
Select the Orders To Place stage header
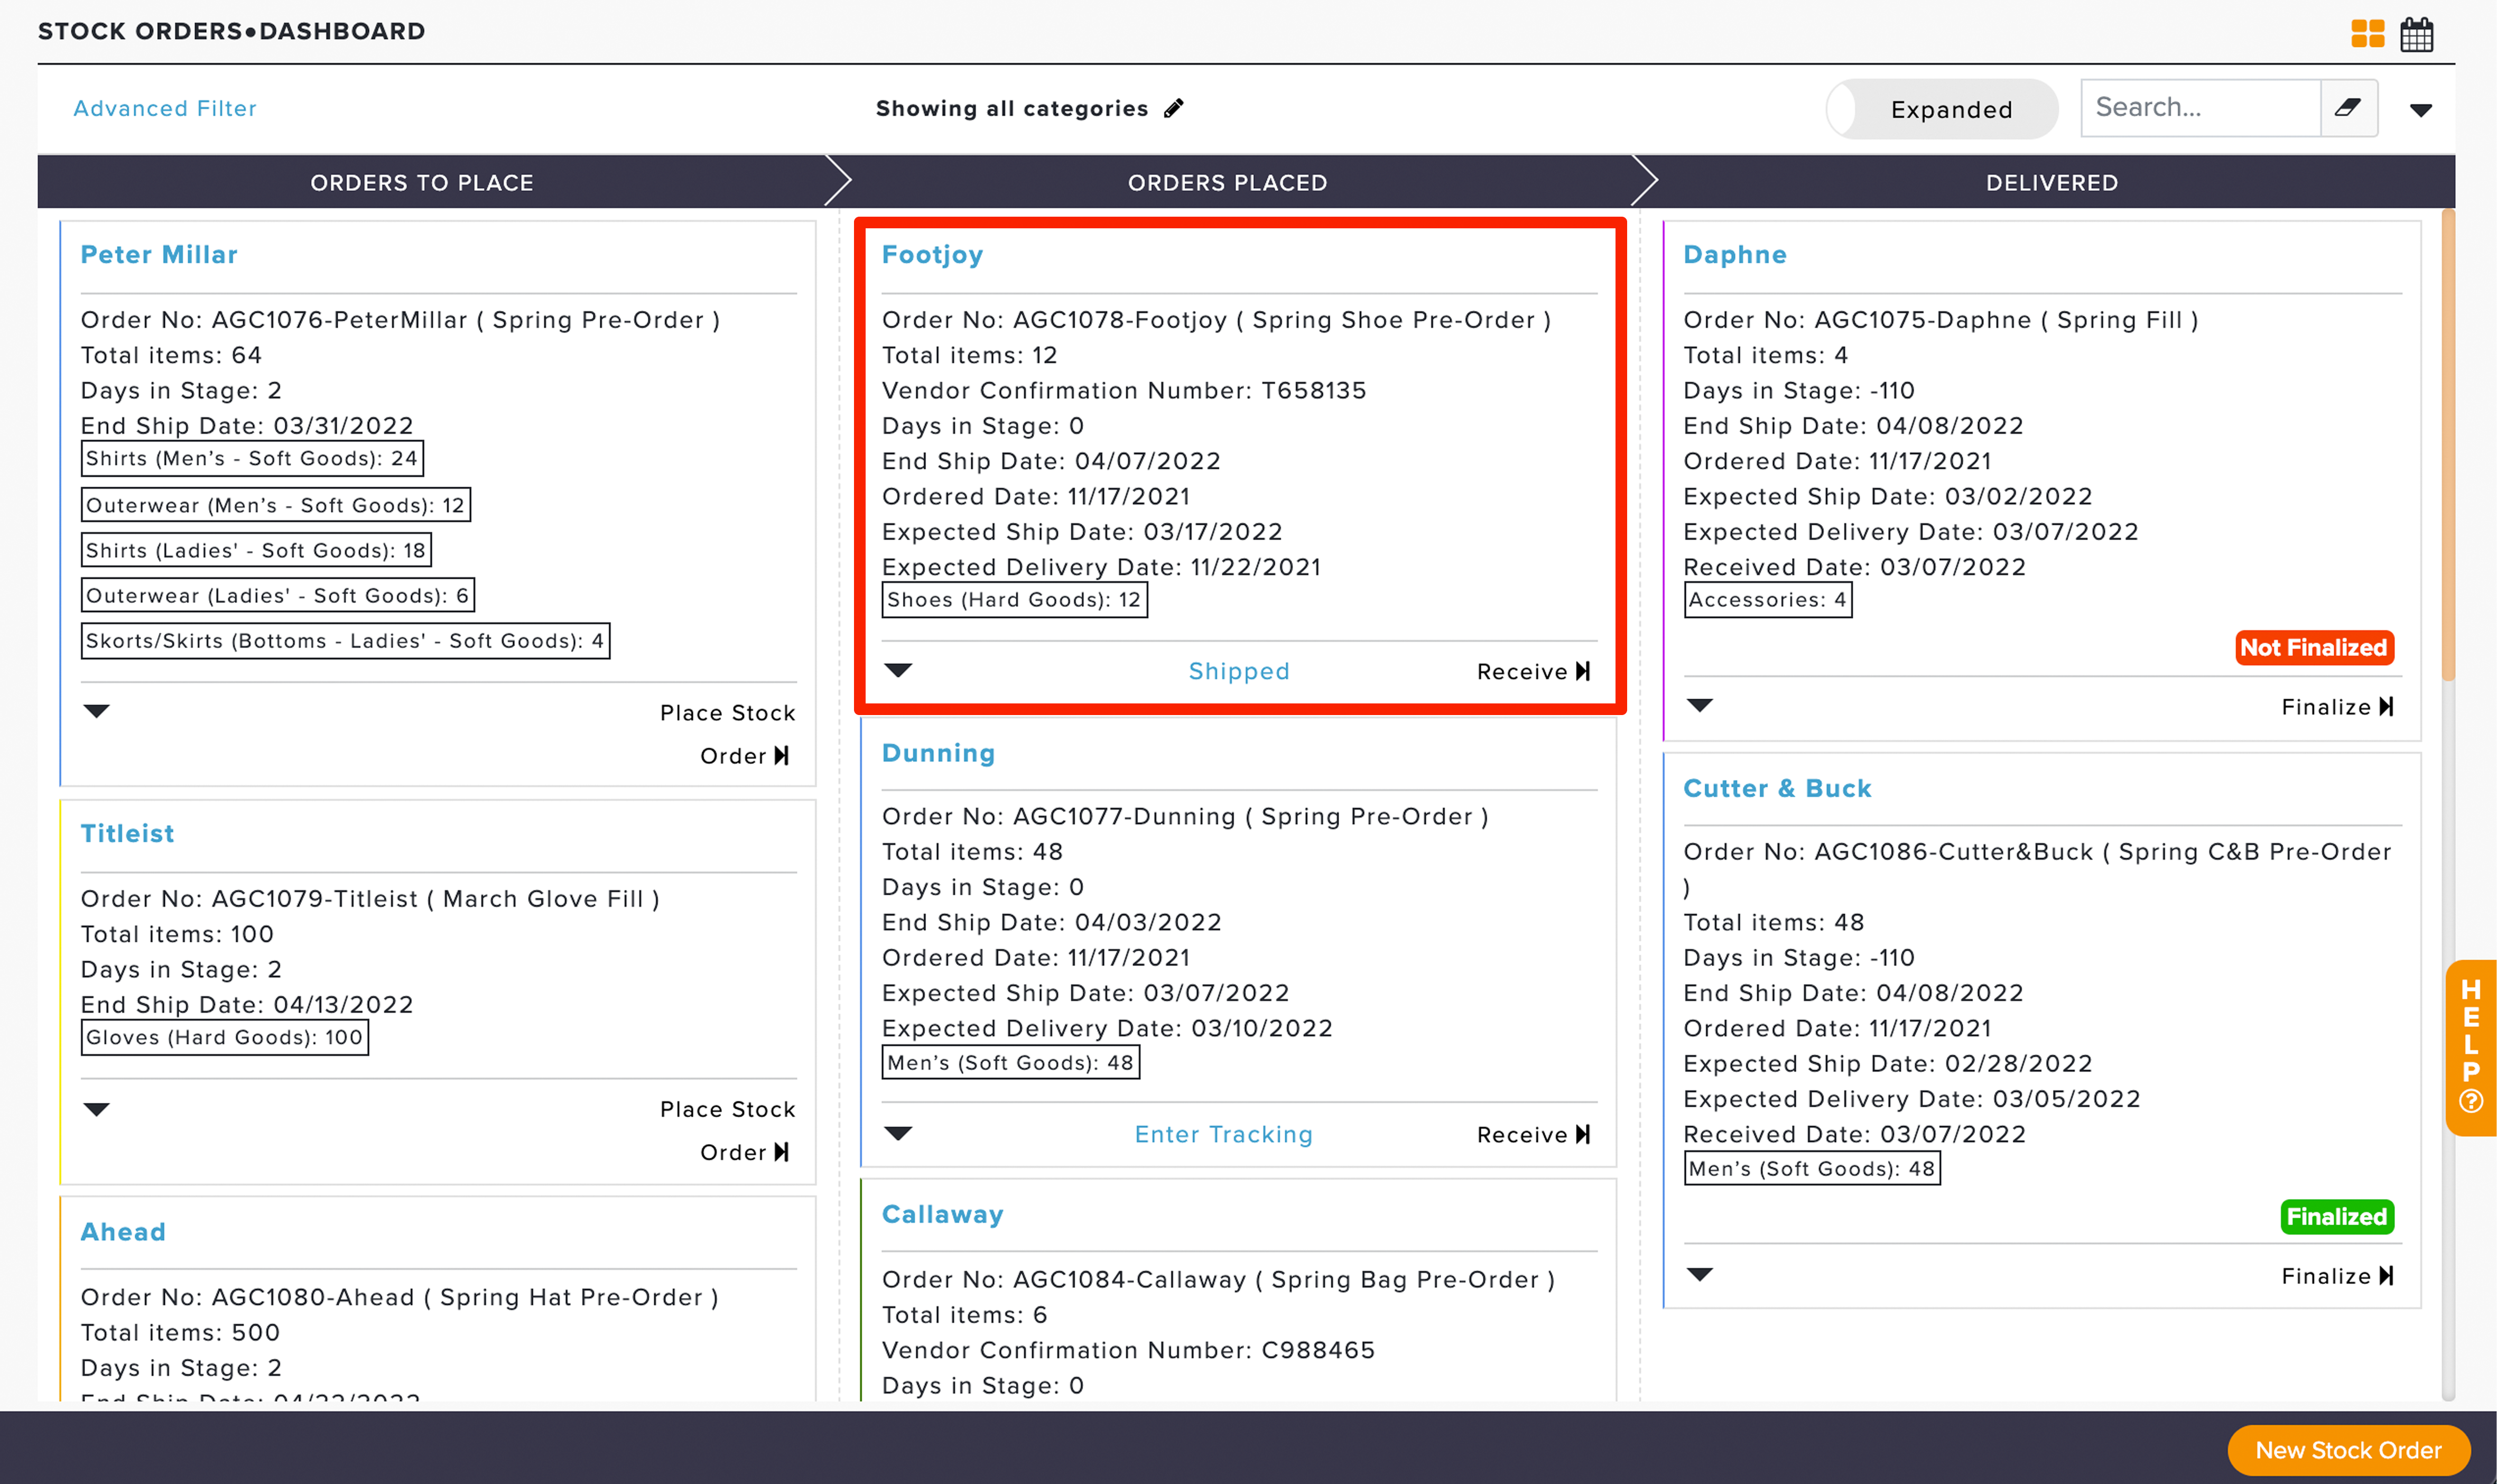[x=422, y=182]
